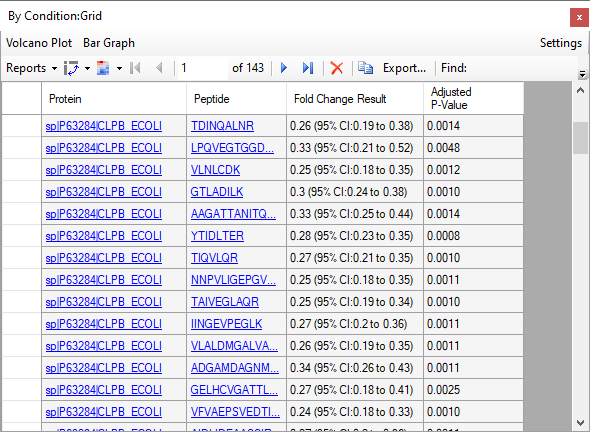590x432 pixels.
Task: Go to next page arrow
Action: pyautogui.click(x=284, y=68)
